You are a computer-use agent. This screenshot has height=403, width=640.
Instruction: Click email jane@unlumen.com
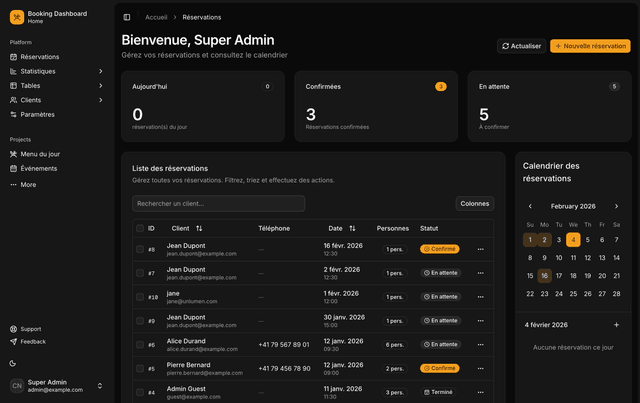pyautogui.click(x=192, y=301)
